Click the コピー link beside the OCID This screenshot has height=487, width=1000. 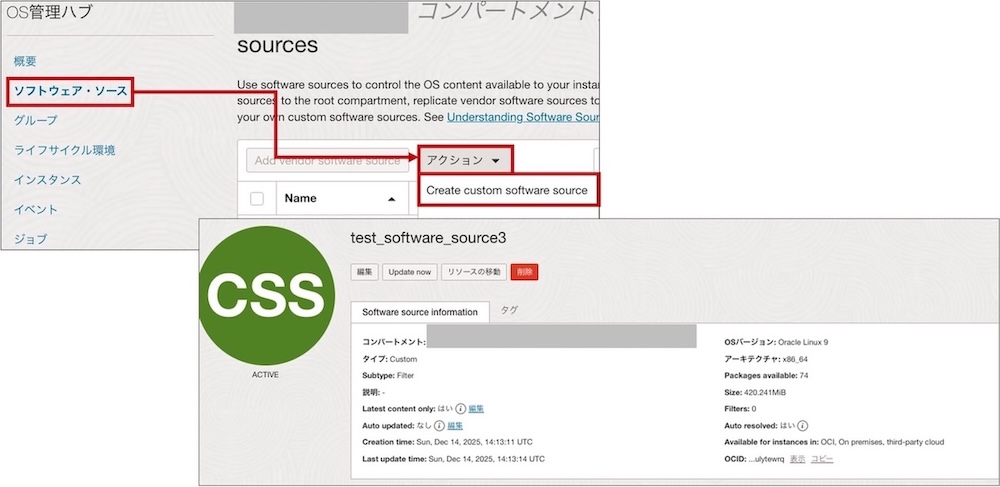(822, 459)
